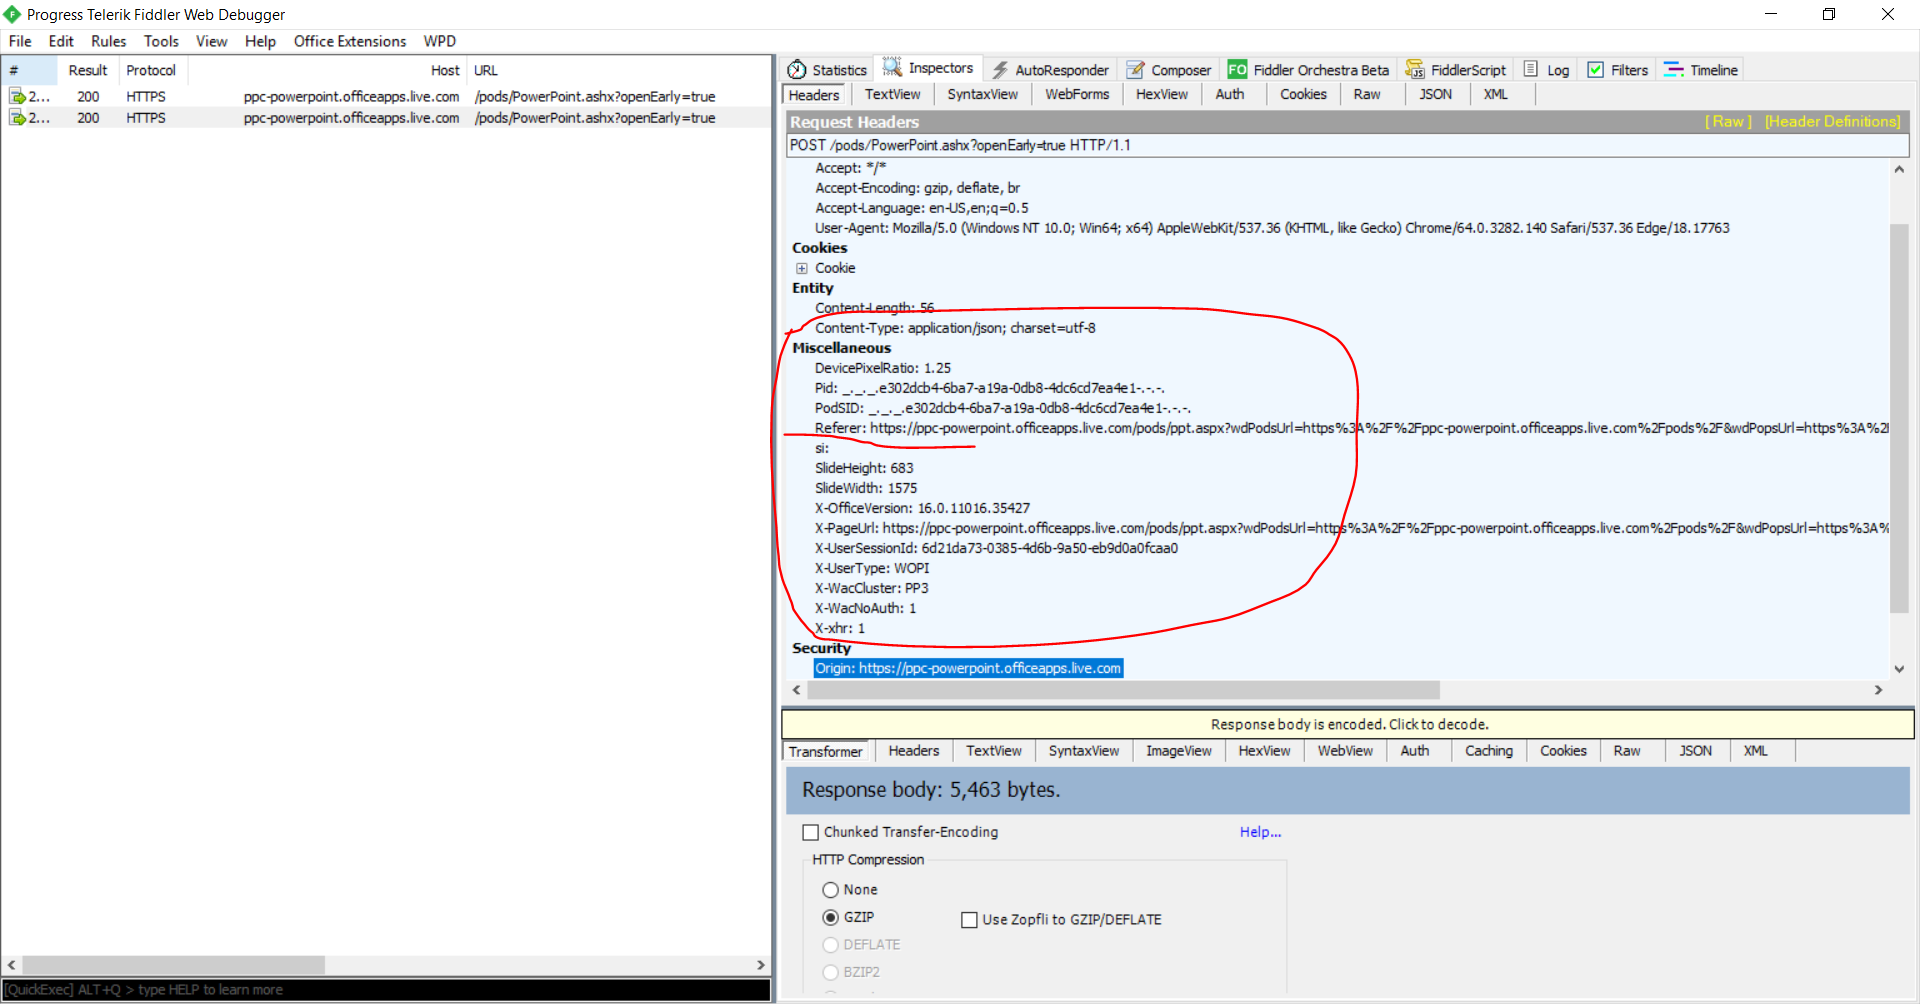The image size is (1920, 1004).
Task: Sort sessions by Result column header
Action: (x=88, y=70)
